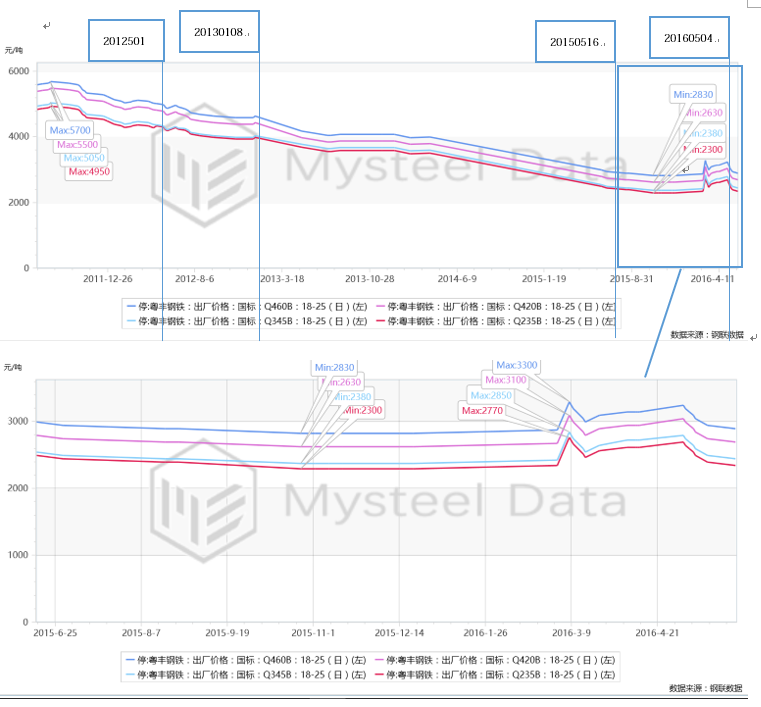Image resolution: width=761 pixels, height=707 pixels.
Task: Click the Max:4950 data label
Action: point(89,172)
